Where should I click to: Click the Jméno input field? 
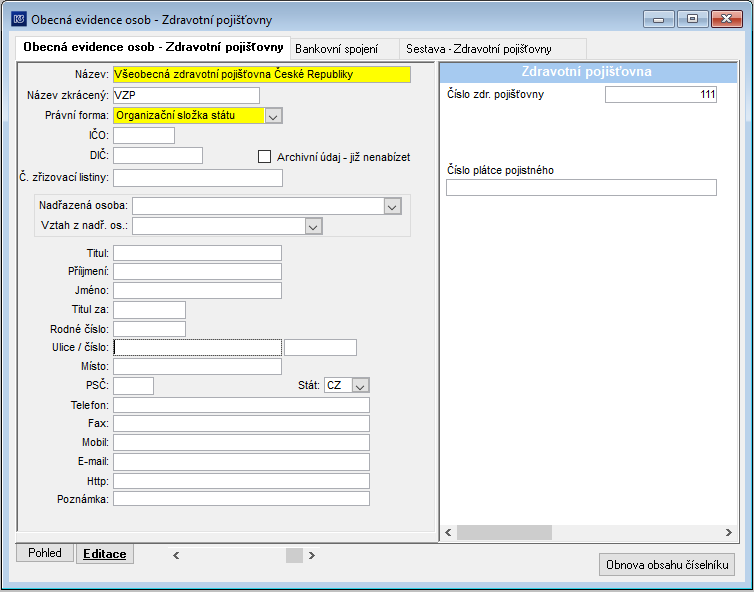tap(197, 290)
